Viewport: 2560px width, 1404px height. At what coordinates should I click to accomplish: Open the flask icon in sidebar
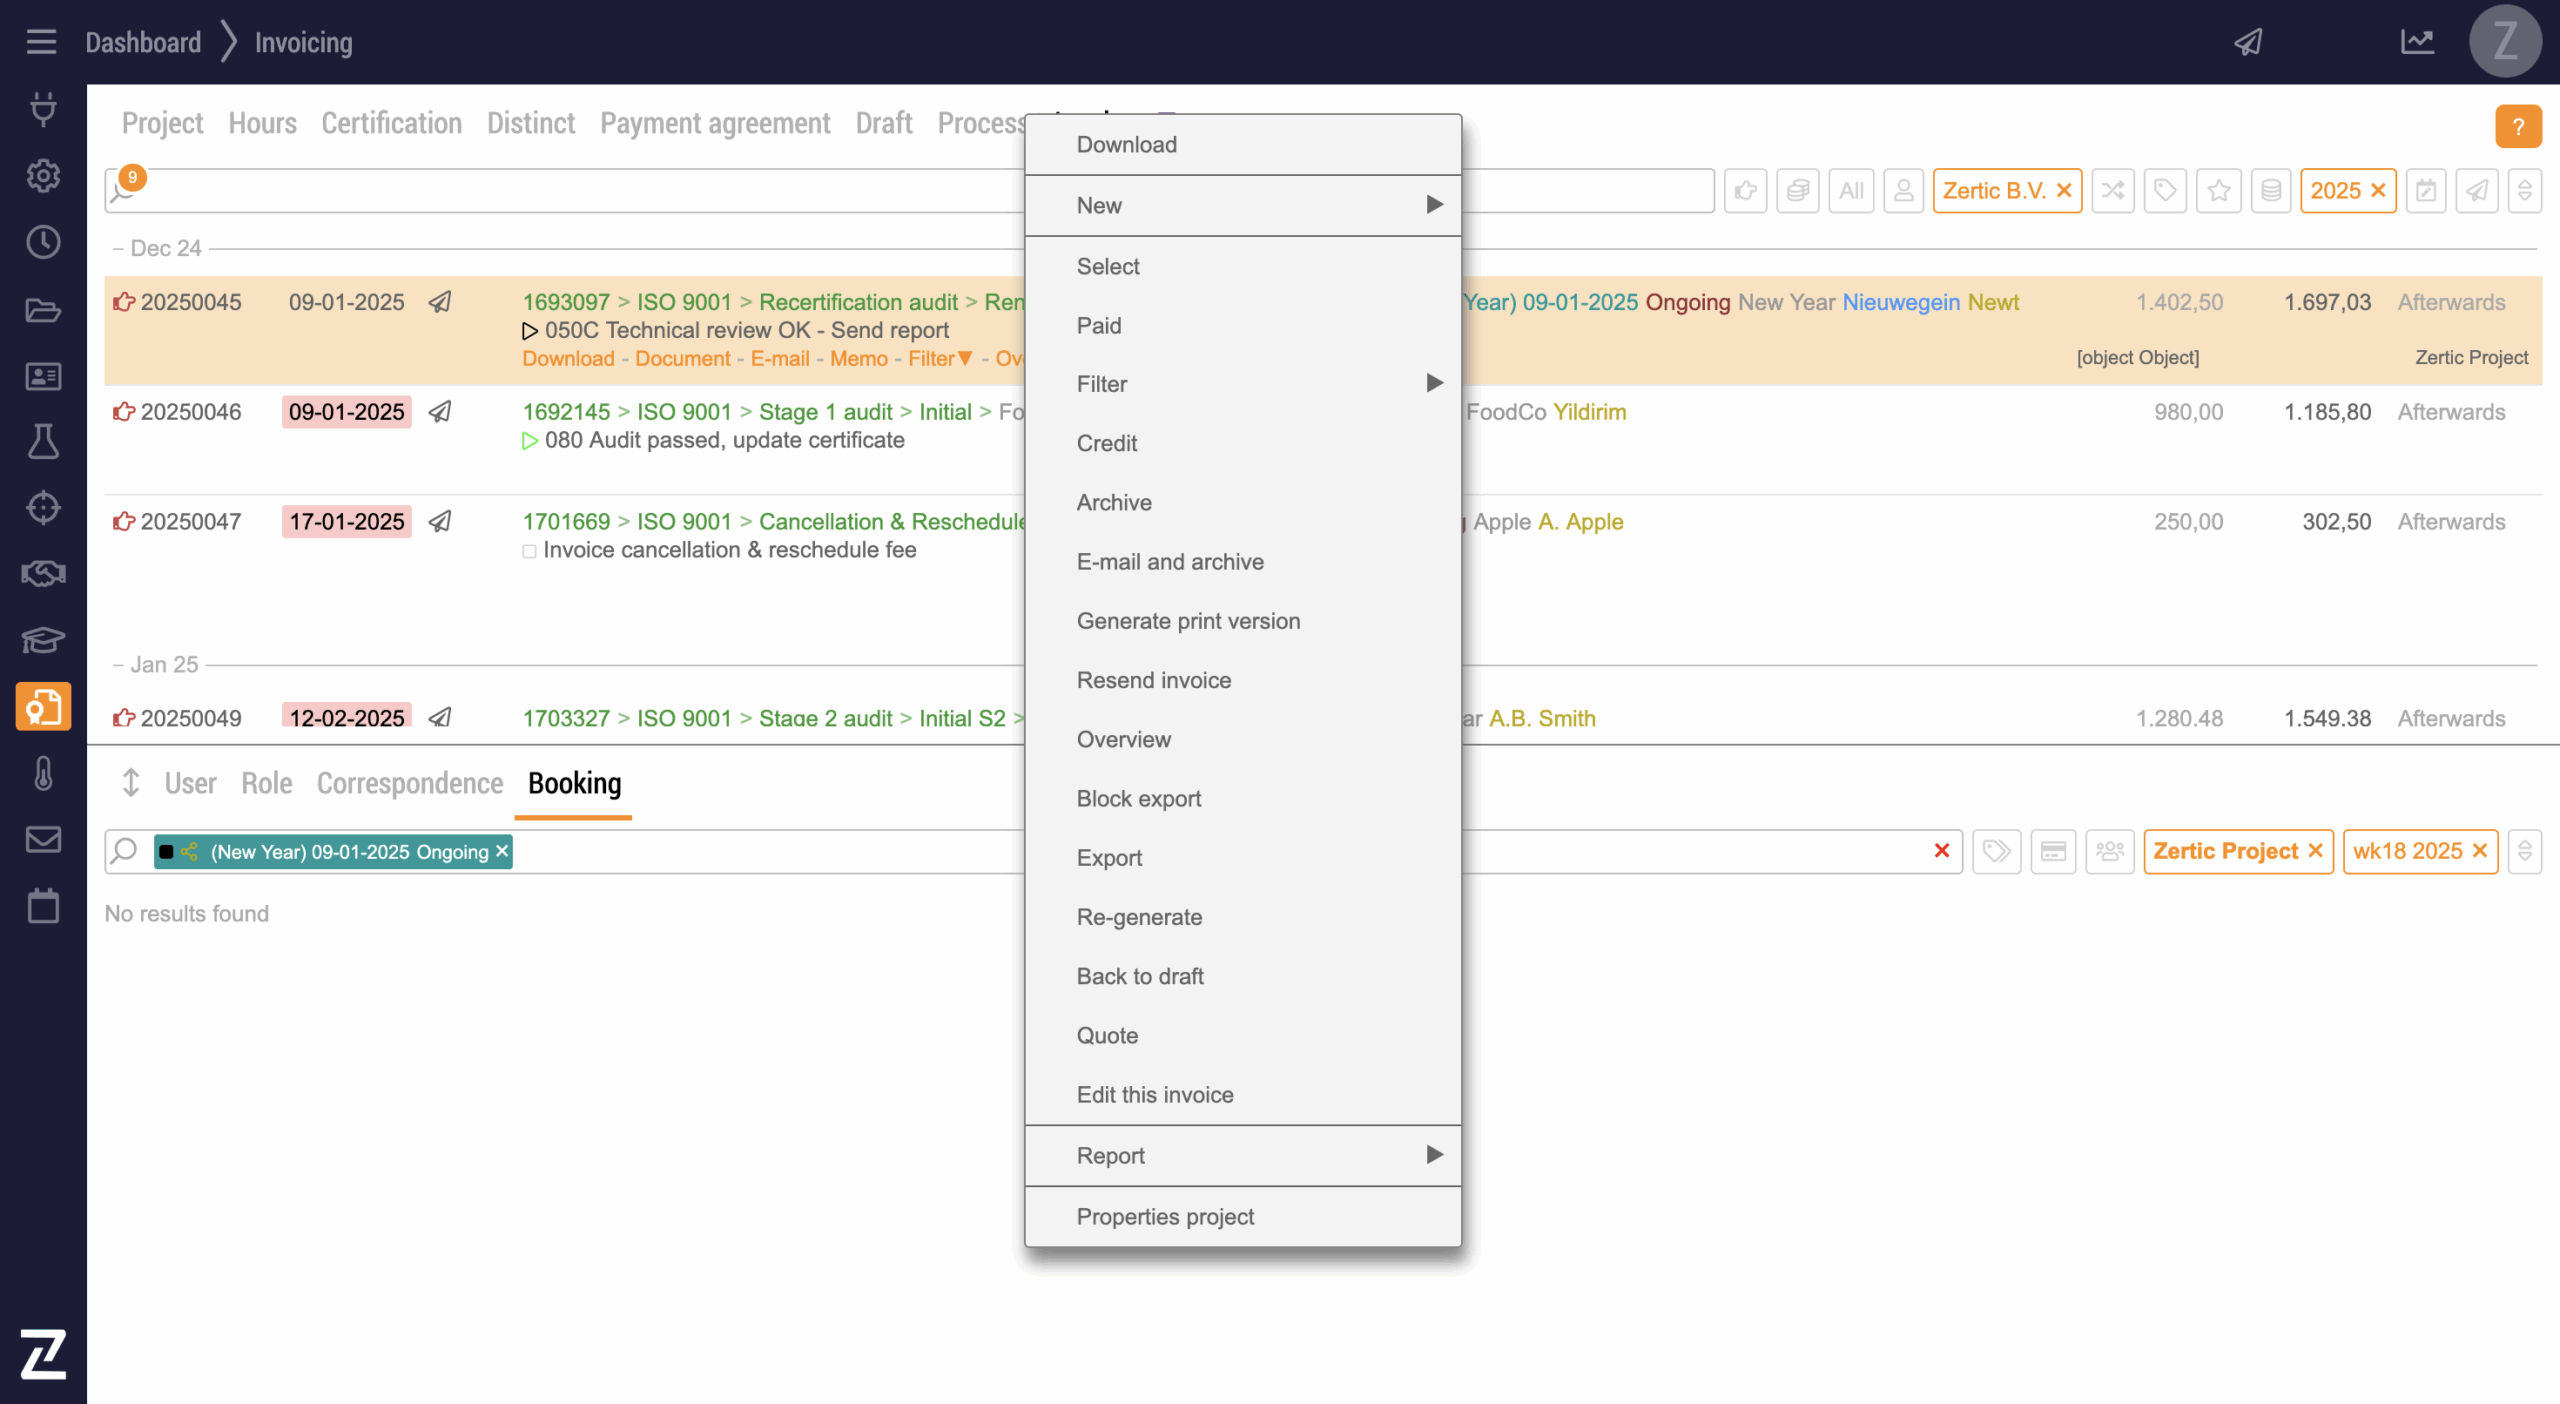pyautogui.click(x=43, y=441)
